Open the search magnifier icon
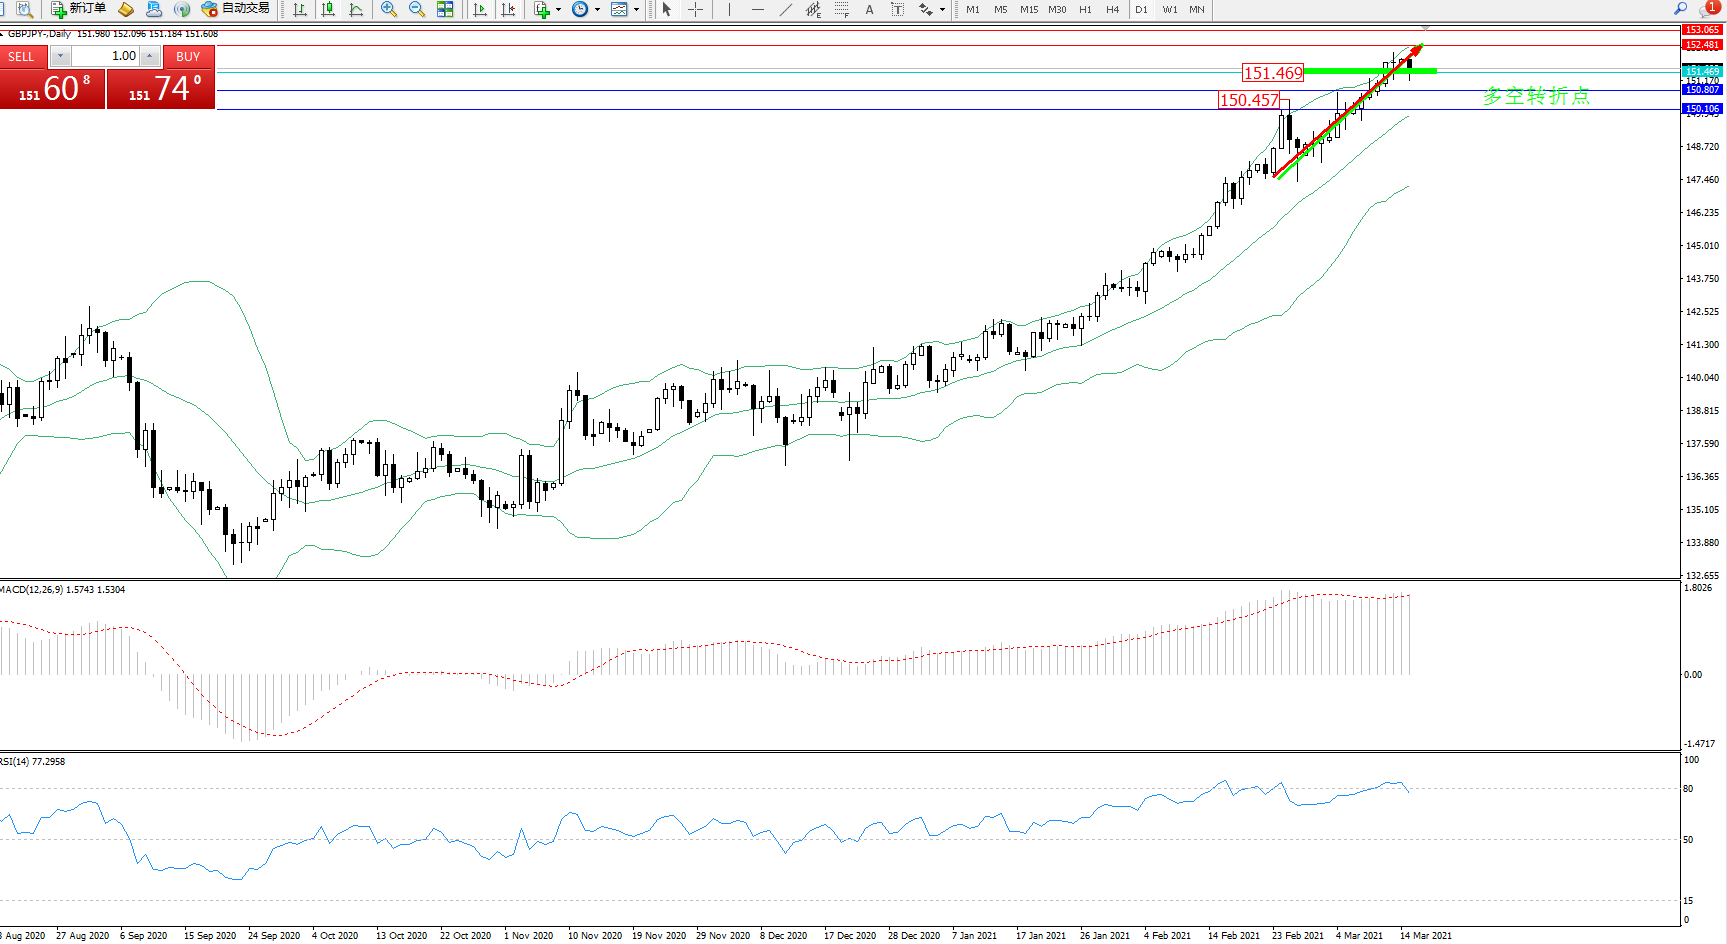Screen dimensions: 1727x944 tap(1680, 9)
